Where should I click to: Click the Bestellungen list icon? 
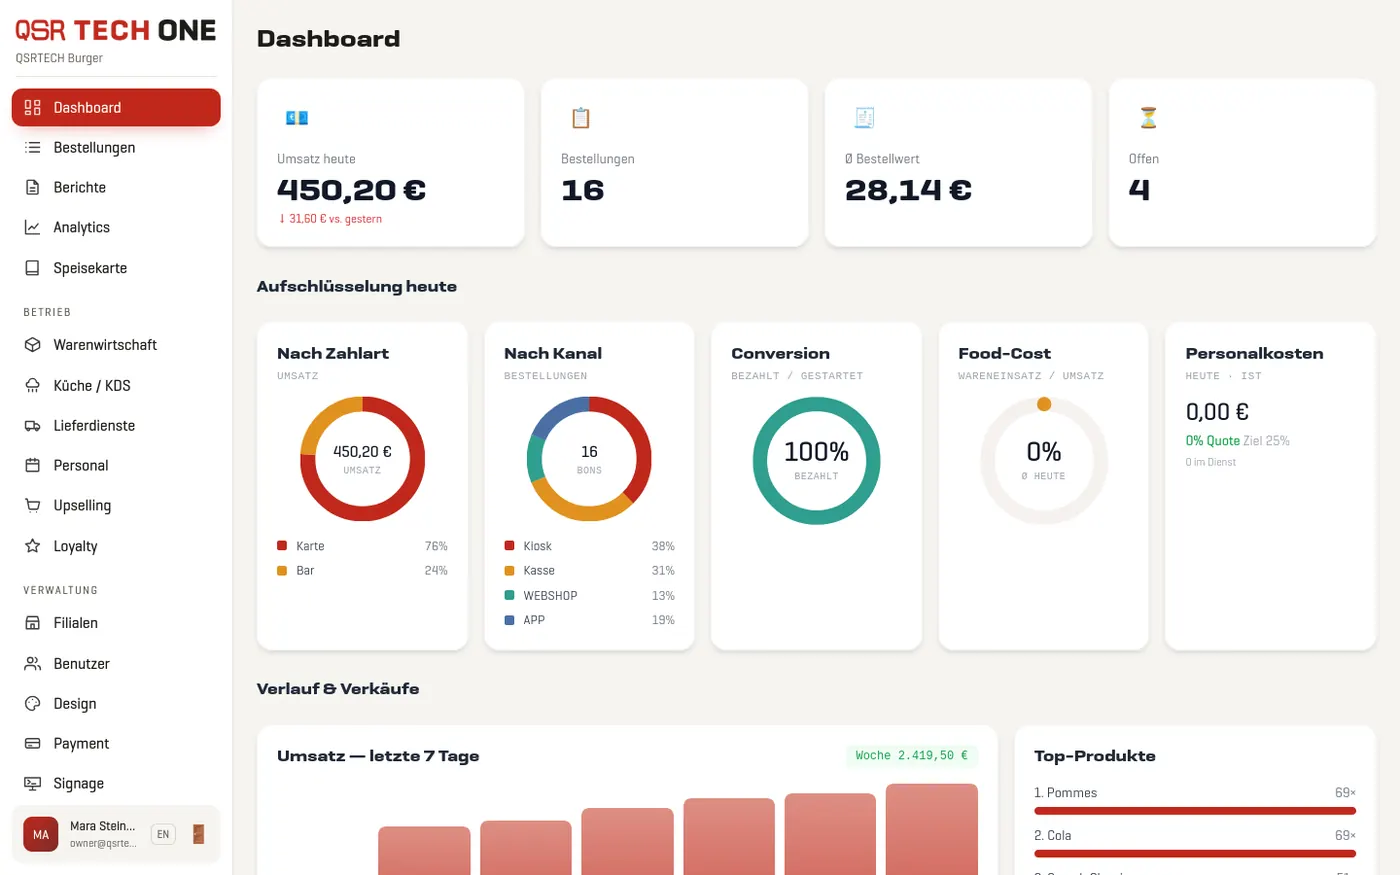(x=33, y=148)
